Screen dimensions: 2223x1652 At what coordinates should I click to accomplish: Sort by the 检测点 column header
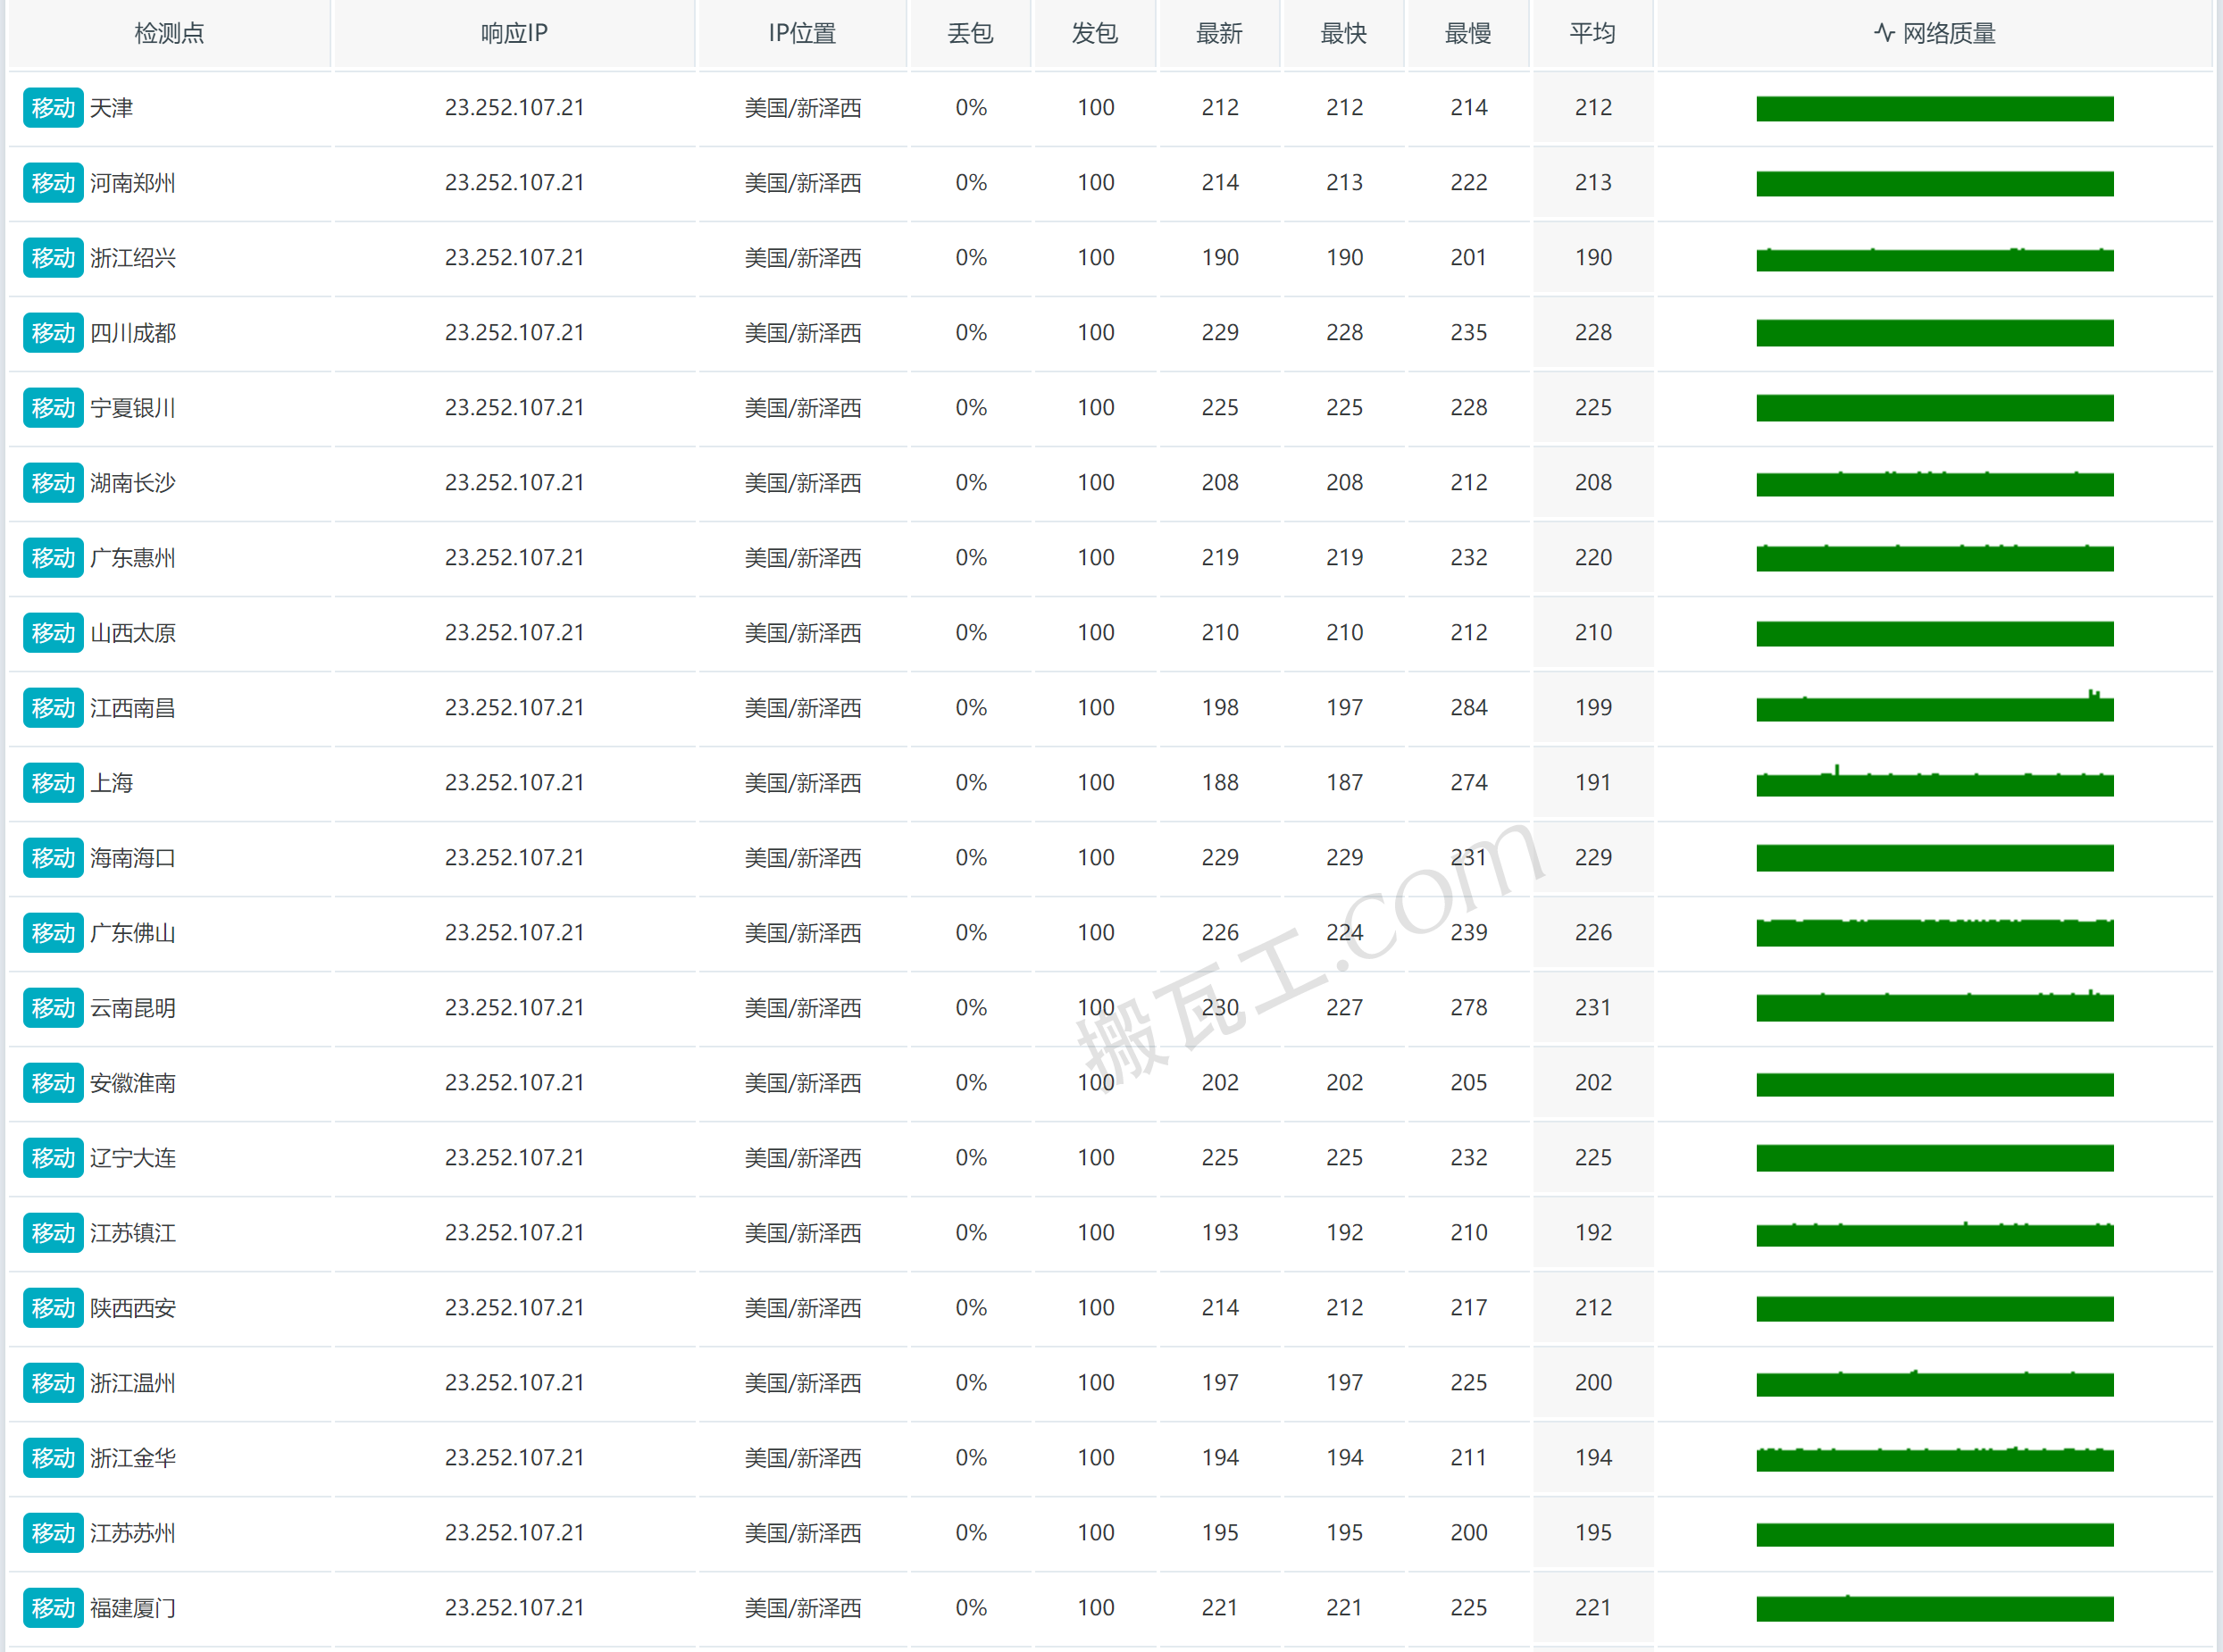click(169, 33)
